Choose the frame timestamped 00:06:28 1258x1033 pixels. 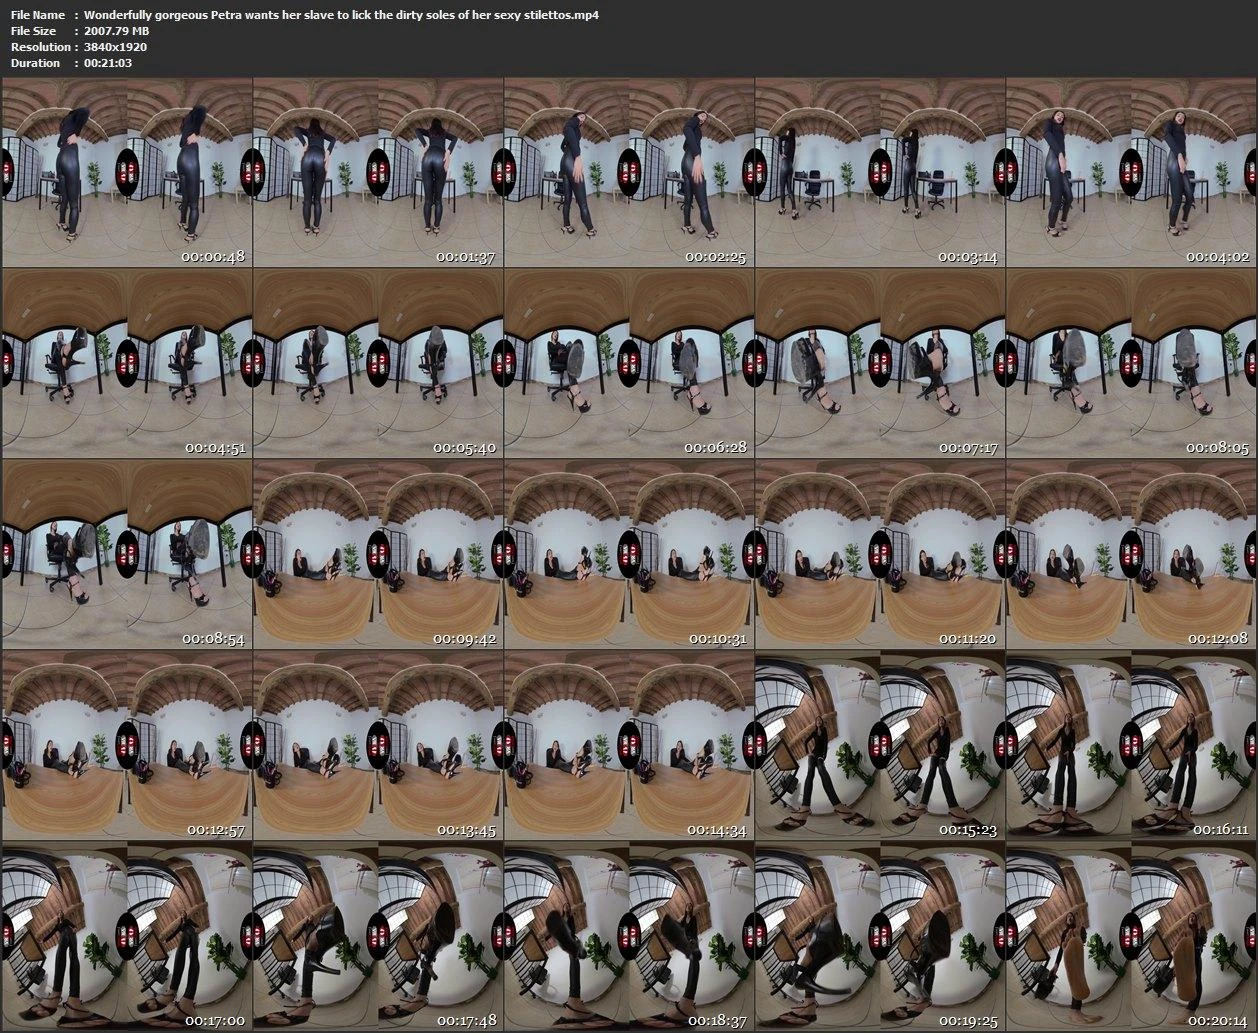628,364
